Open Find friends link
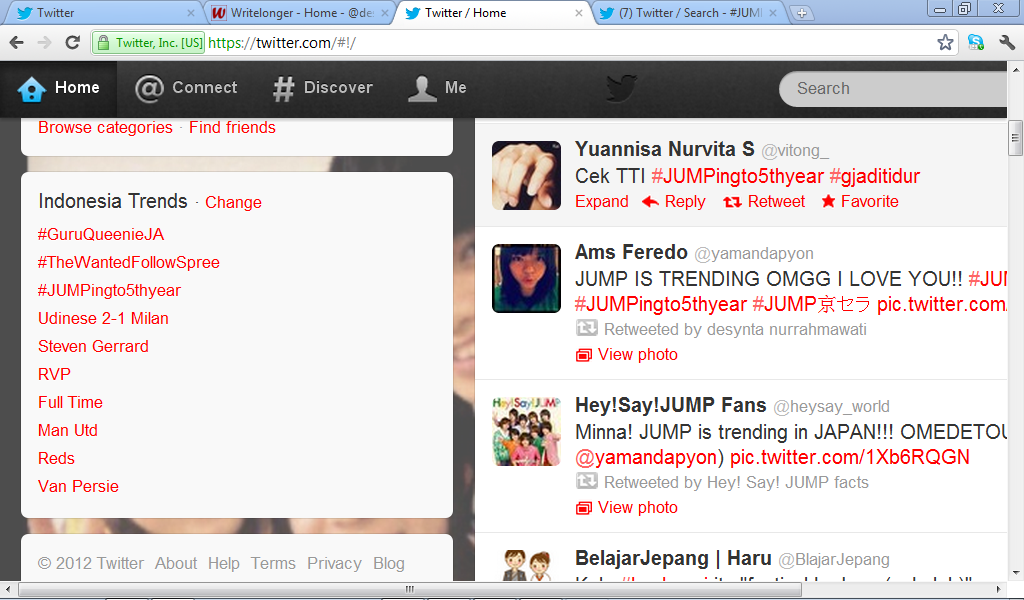Image resolution: width=1024 pixels, height=600 pixels. 232,127
